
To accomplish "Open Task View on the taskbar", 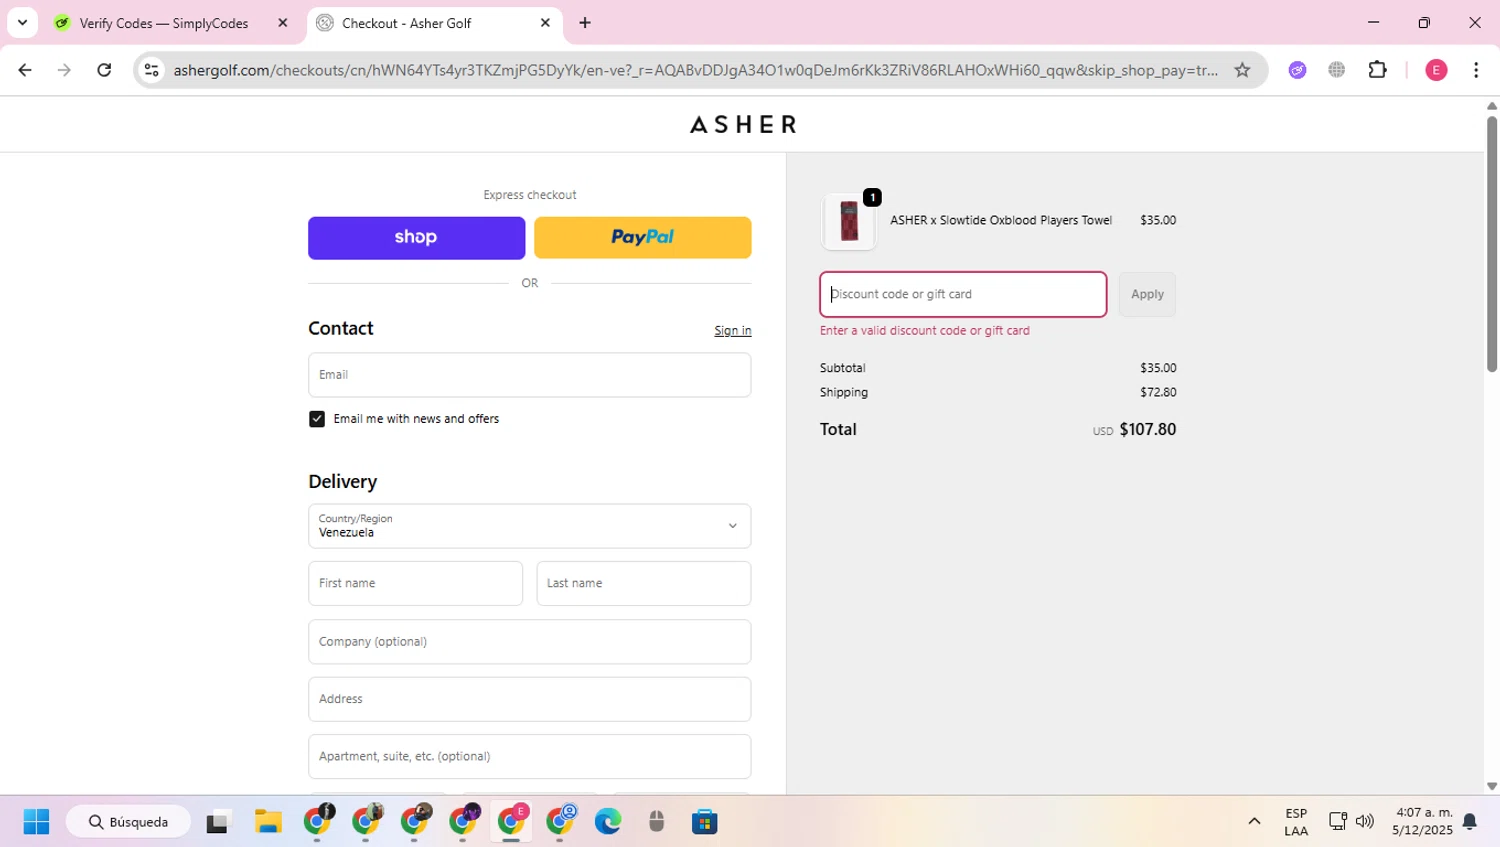I will coord(217,822).
